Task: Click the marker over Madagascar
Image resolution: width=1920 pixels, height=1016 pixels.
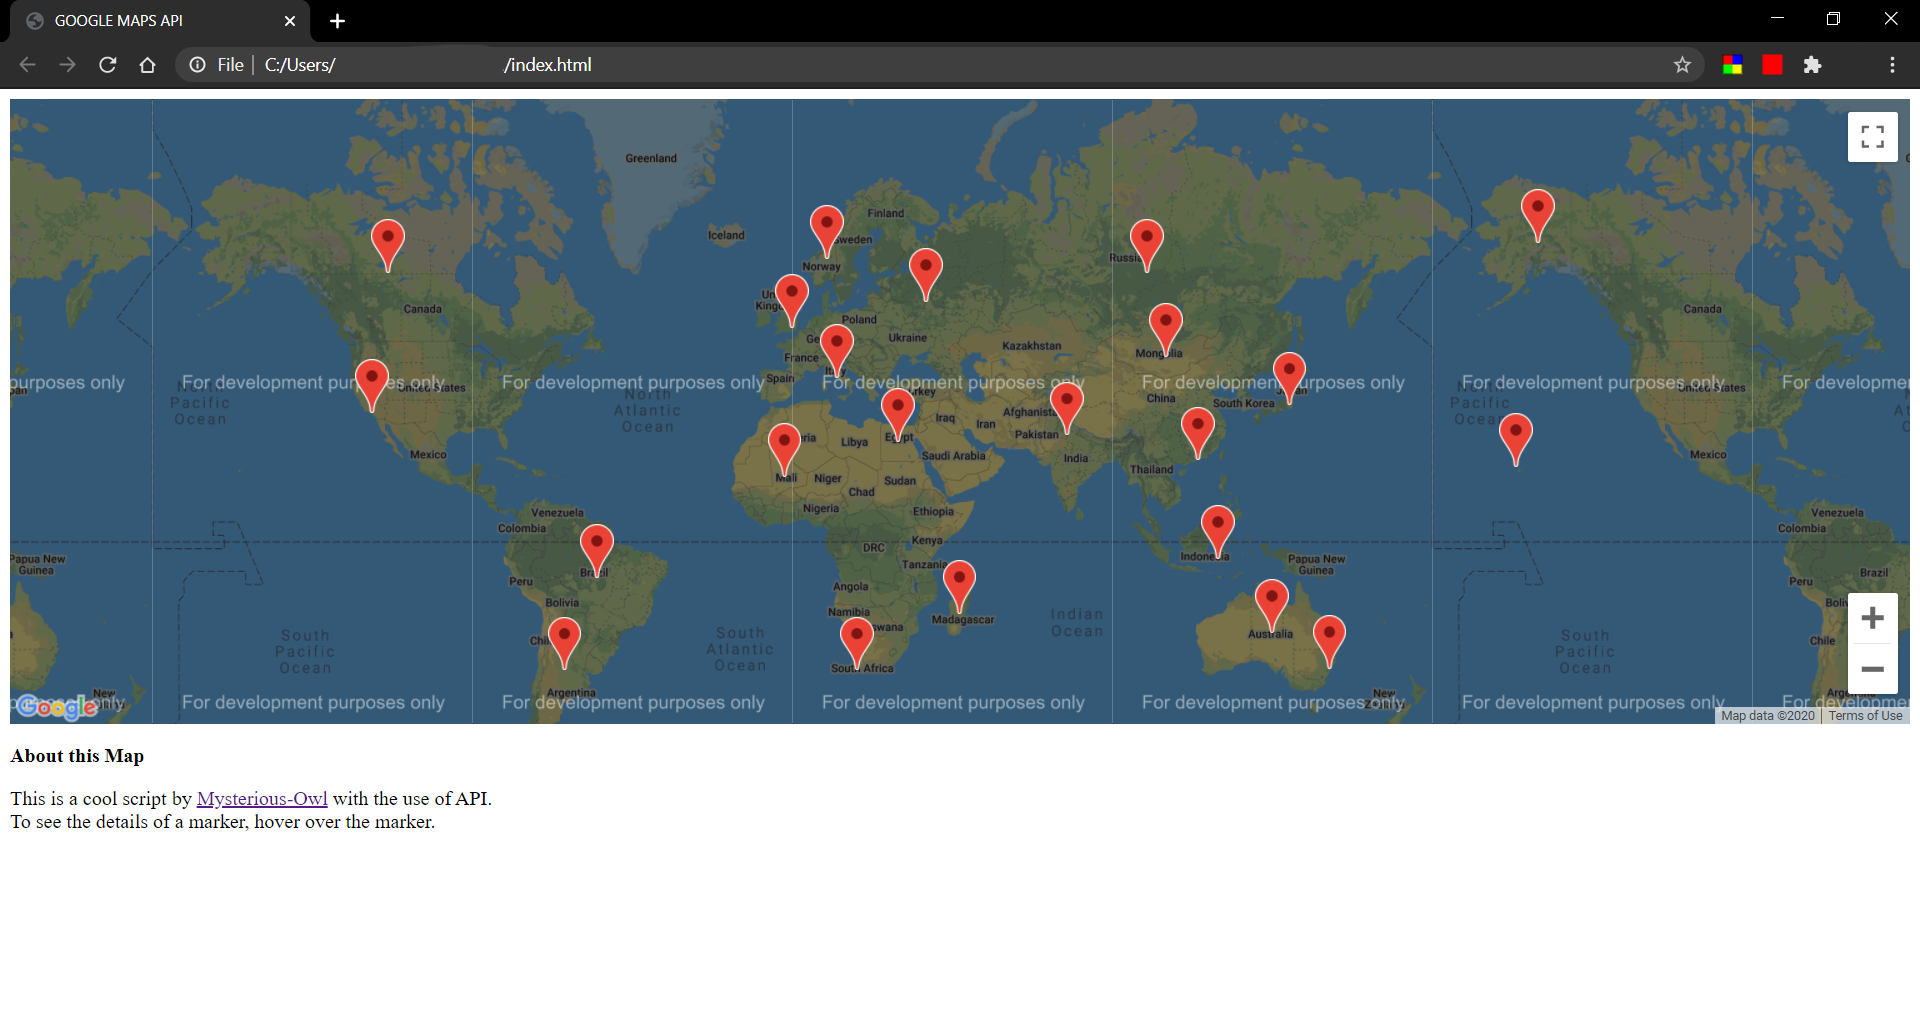Action: click(959, 586)
